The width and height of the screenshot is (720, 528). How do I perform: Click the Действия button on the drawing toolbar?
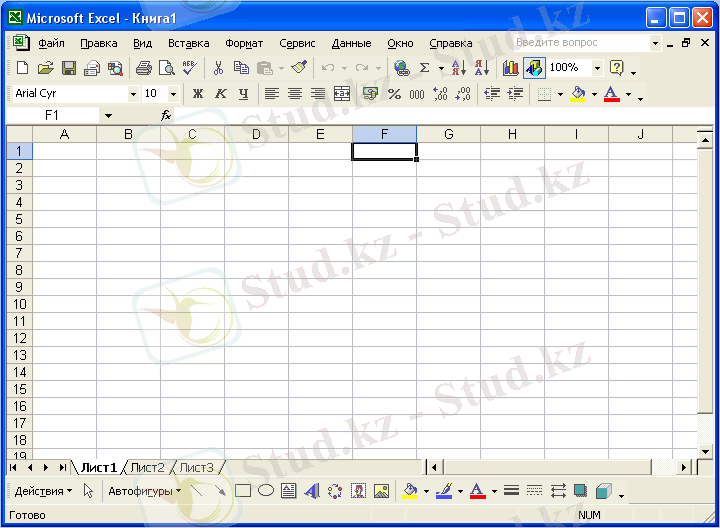[x=42, y=491]
